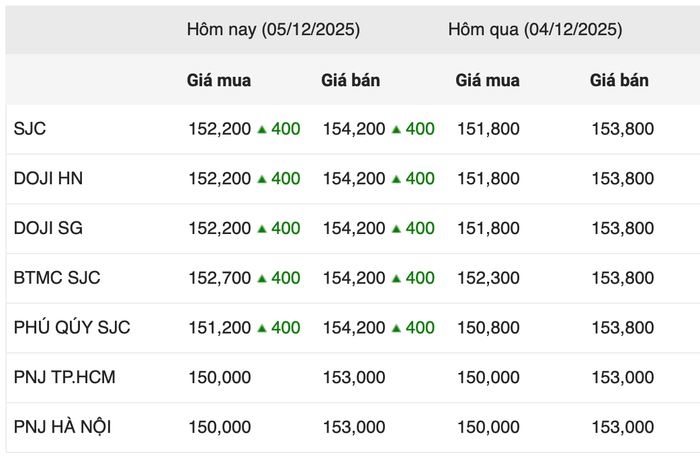
Task: Click green up arrow beside SJC sell price
Action: coord(396,129)
